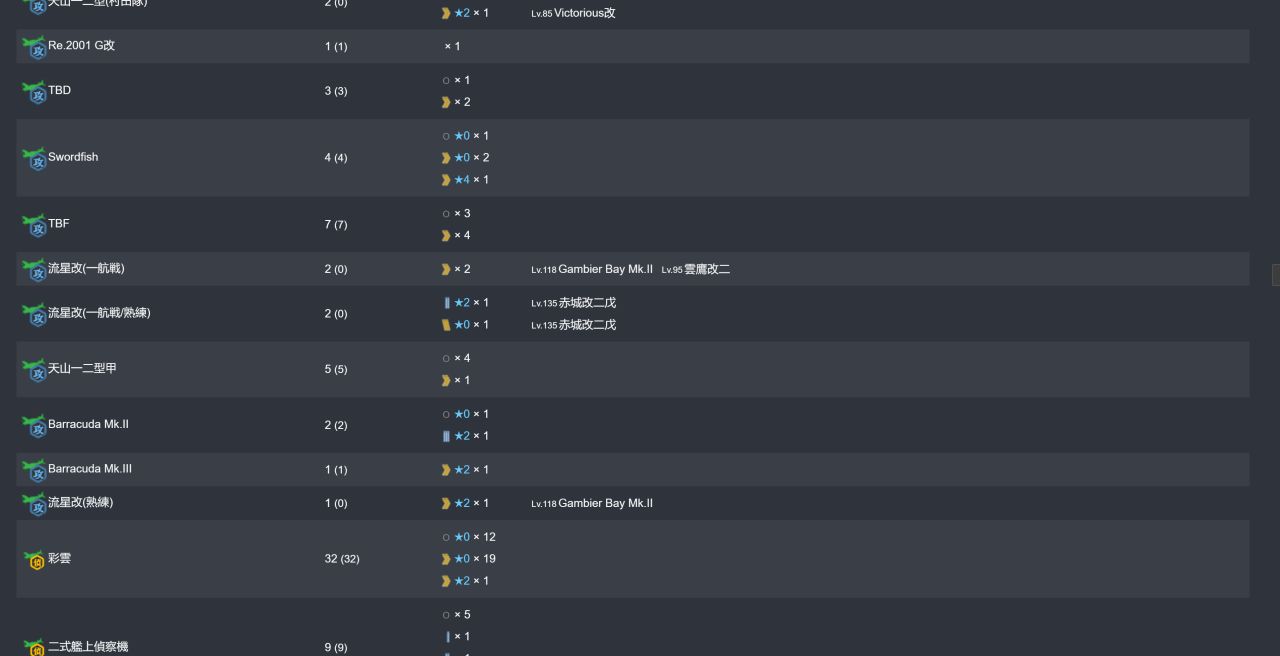Click the 32 (32) count for 彩雲
The width and height of the screenshot is (1280, 656).
tap(342, 559)
